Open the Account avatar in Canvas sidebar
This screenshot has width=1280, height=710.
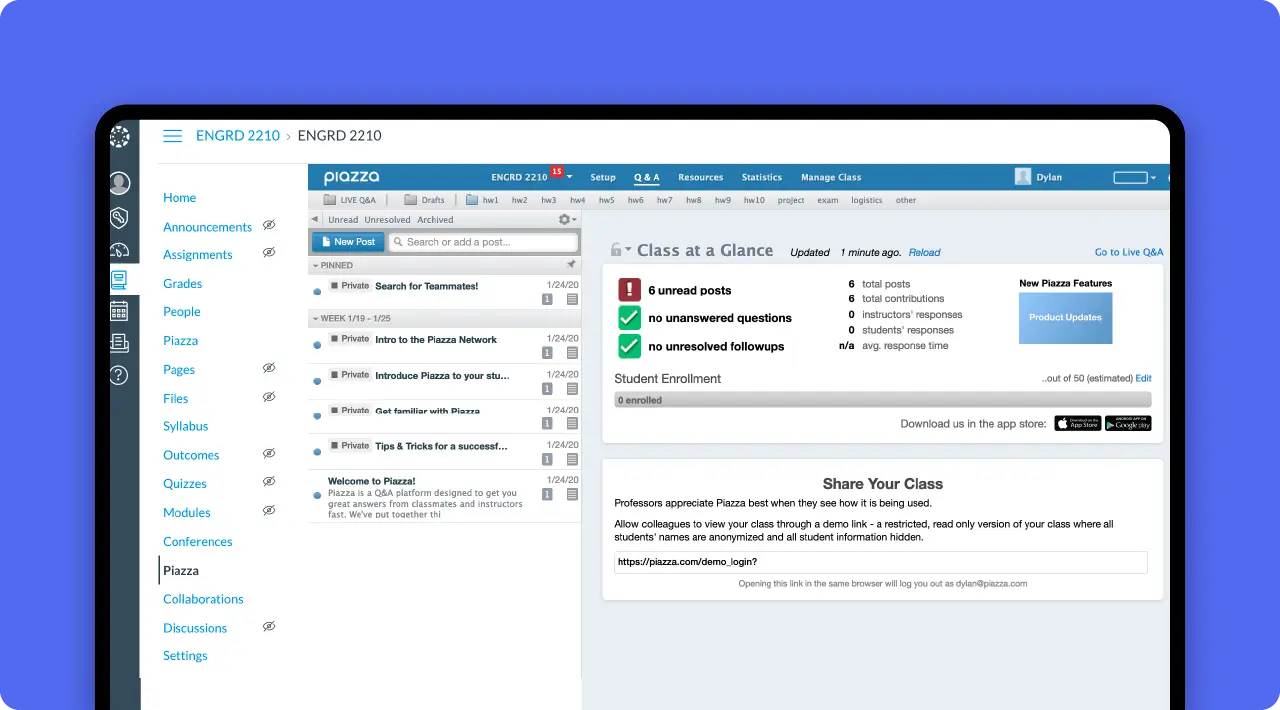120,183
